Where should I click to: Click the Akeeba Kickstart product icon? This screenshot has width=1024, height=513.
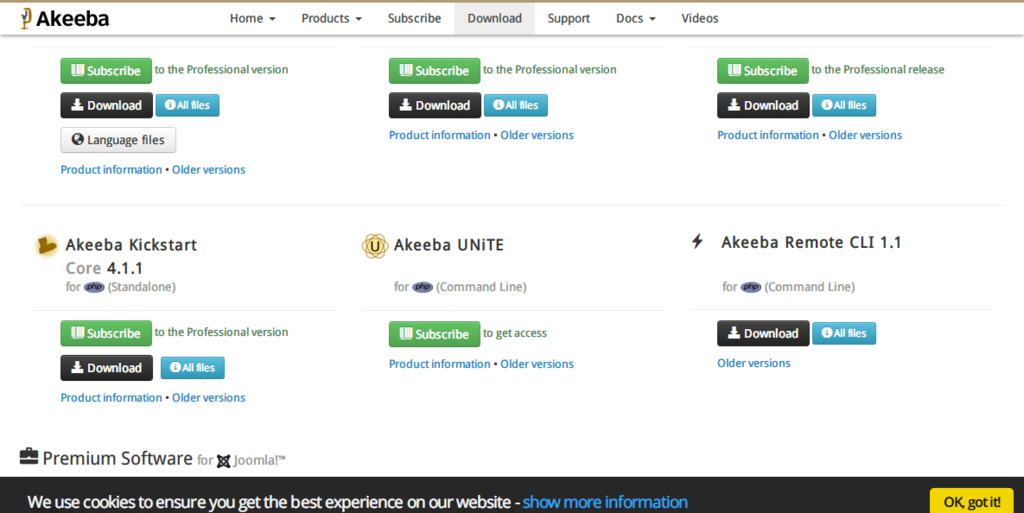46,245
